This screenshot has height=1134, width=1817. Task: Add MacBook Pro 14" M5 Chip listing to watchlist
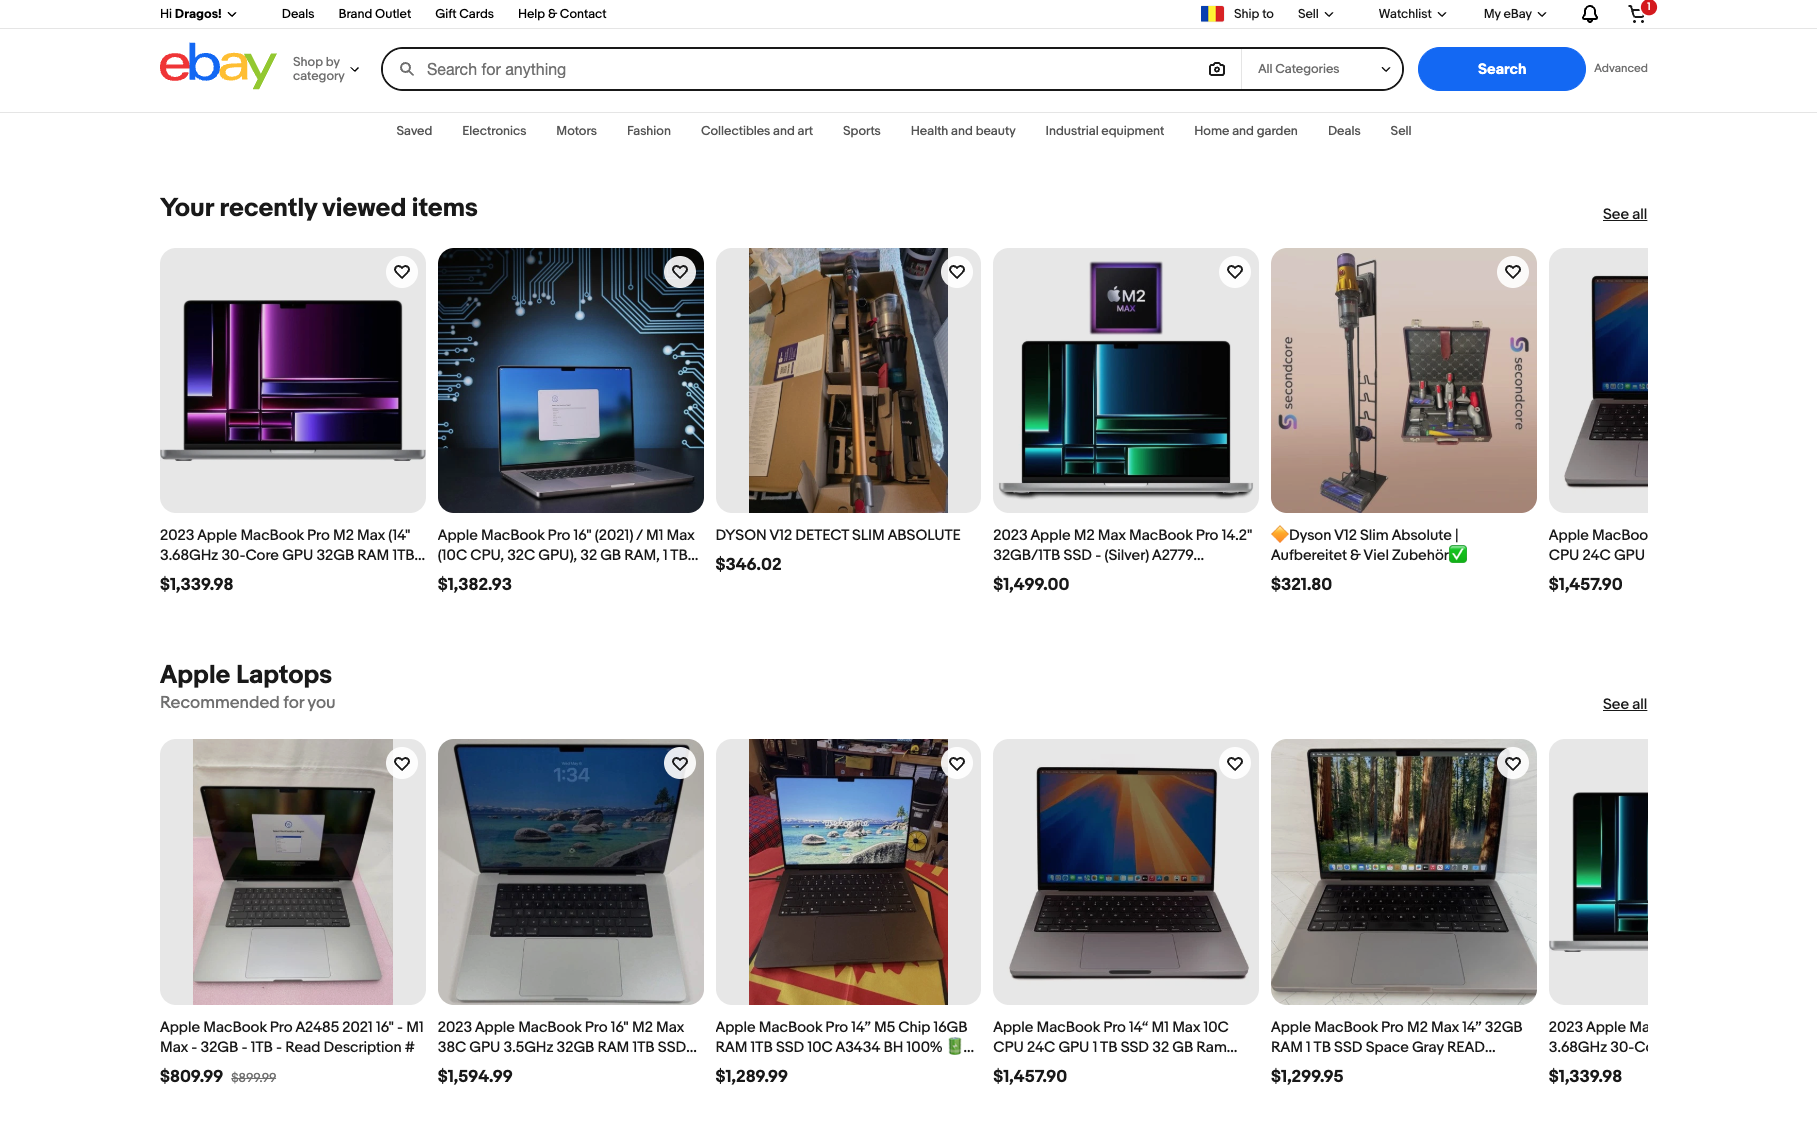[x=957, y=764]
